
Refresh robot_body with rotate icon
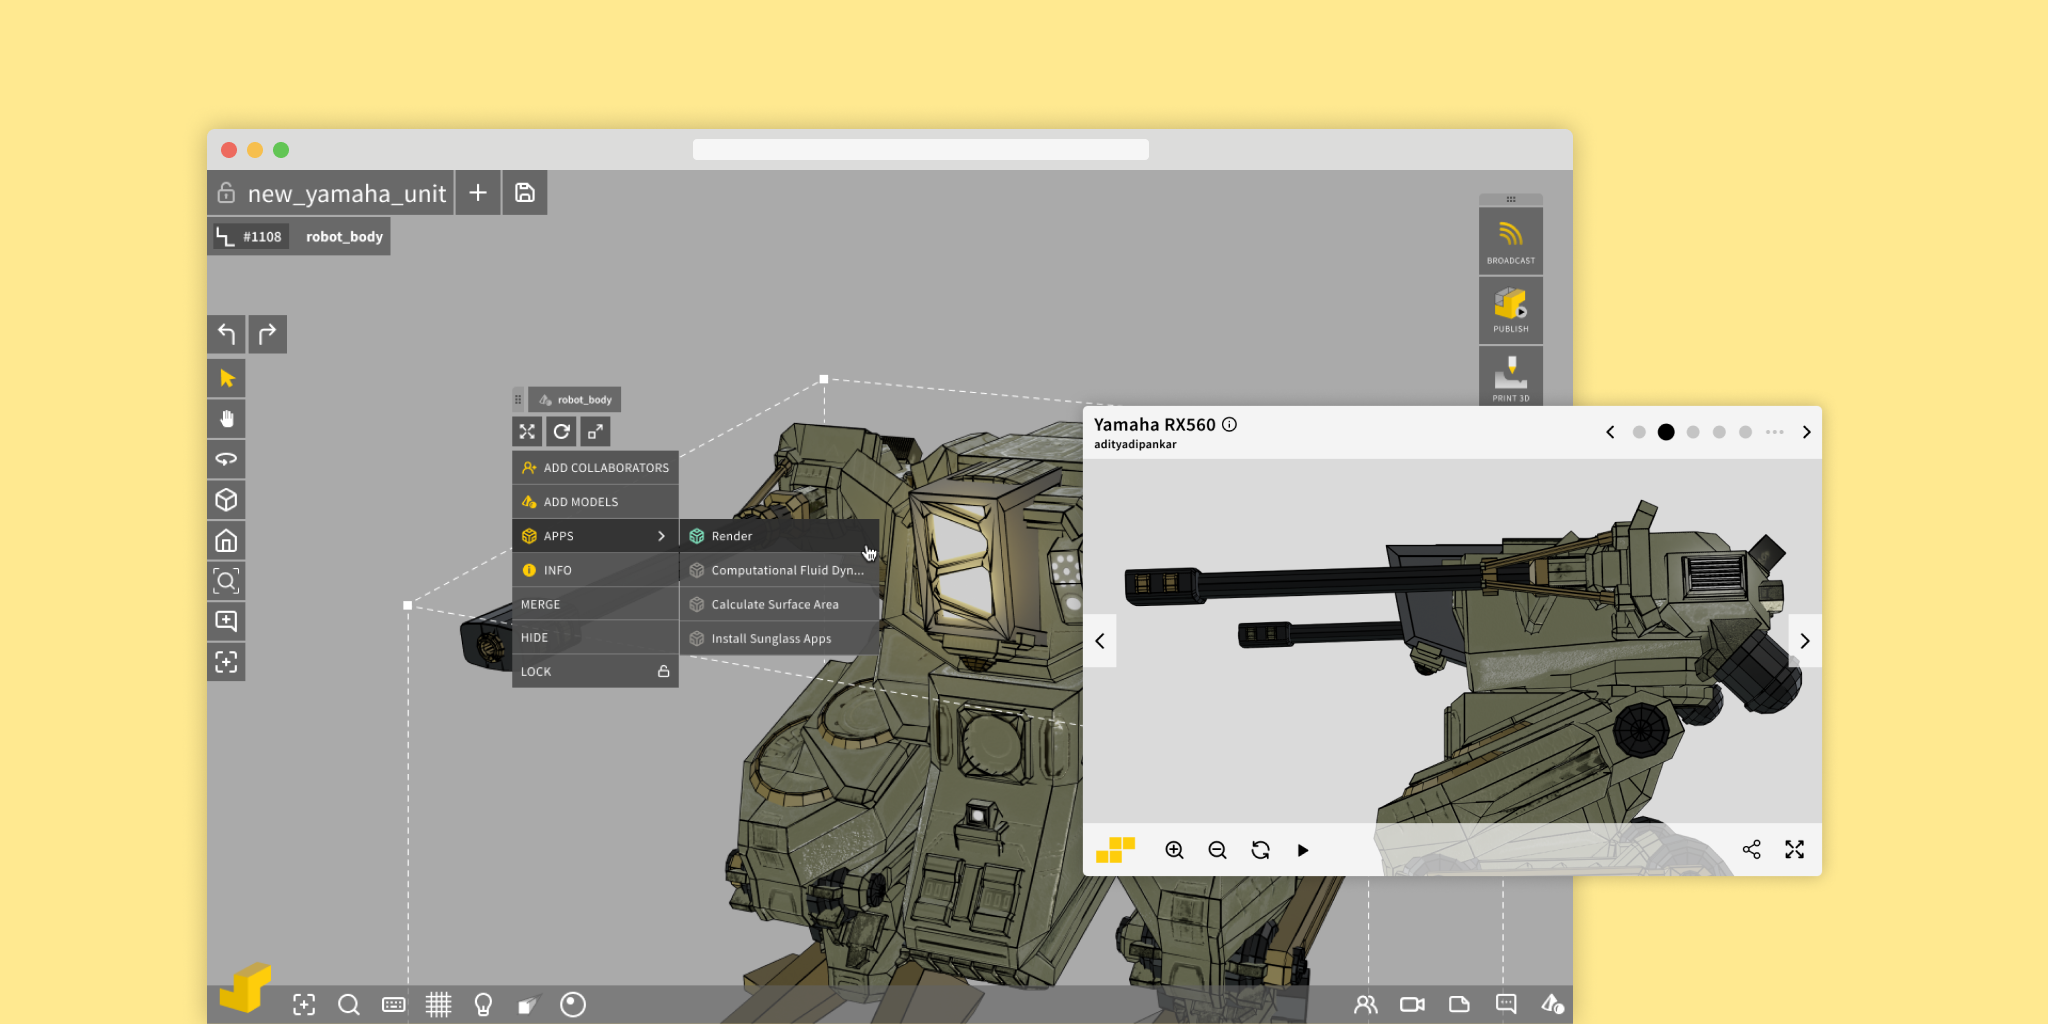tap(561, 432)
